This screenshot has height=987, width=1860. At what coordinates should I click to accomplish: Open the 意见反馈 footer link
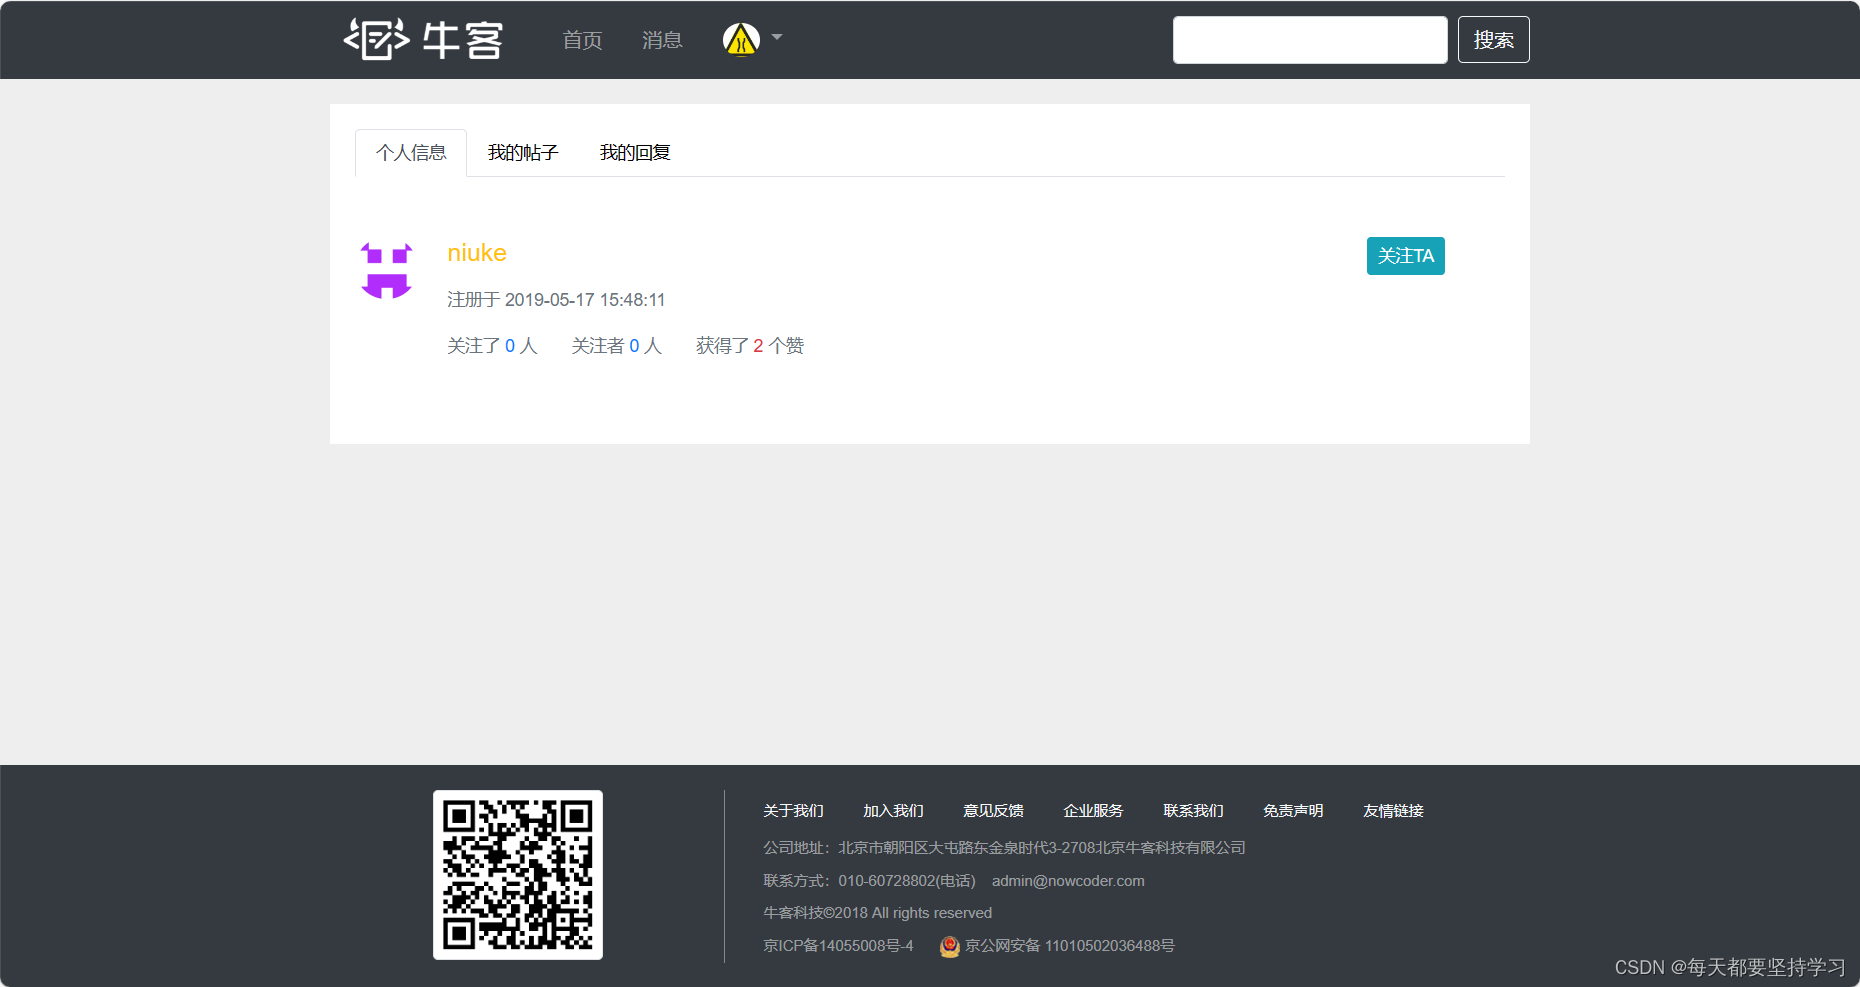(x=993, y=811)
